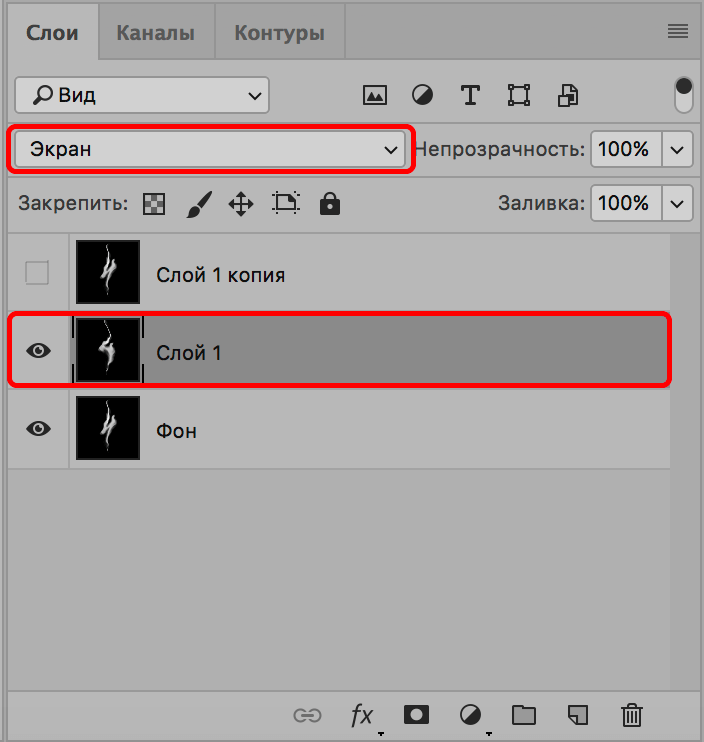This screenshot has width=704, height=742.
Task: Open the Экран blending mode dropdown
Action: tap(210, 149)
